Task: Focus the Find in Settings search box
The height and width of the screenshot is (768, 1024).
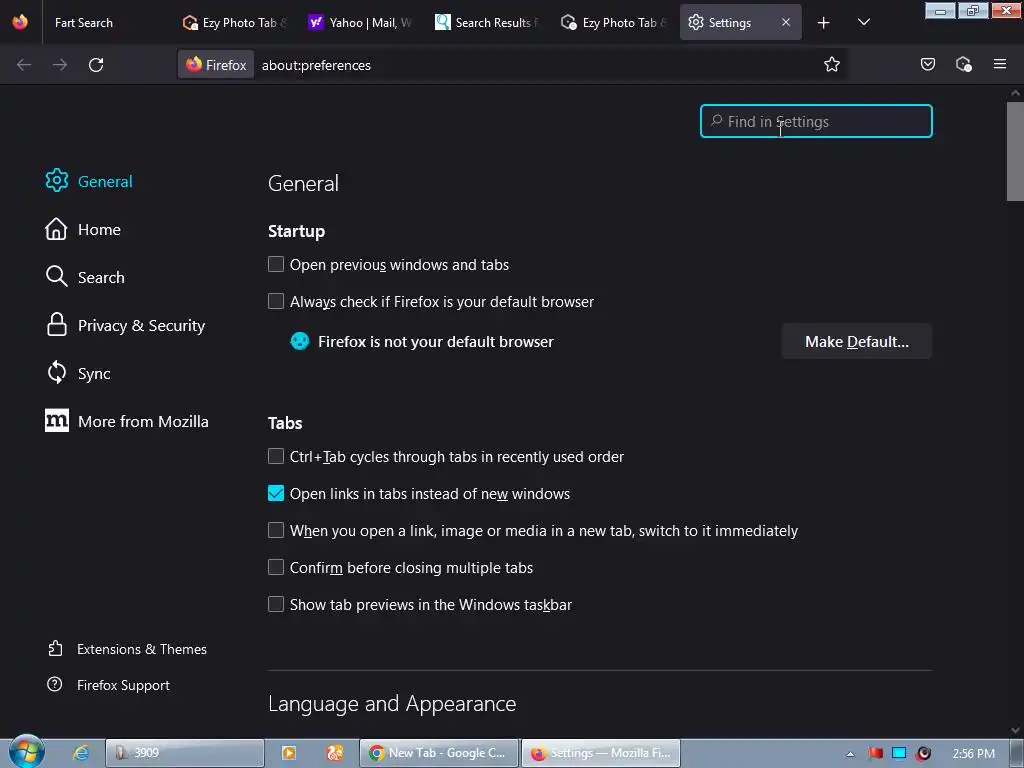Action: click(x=816, y=121)
